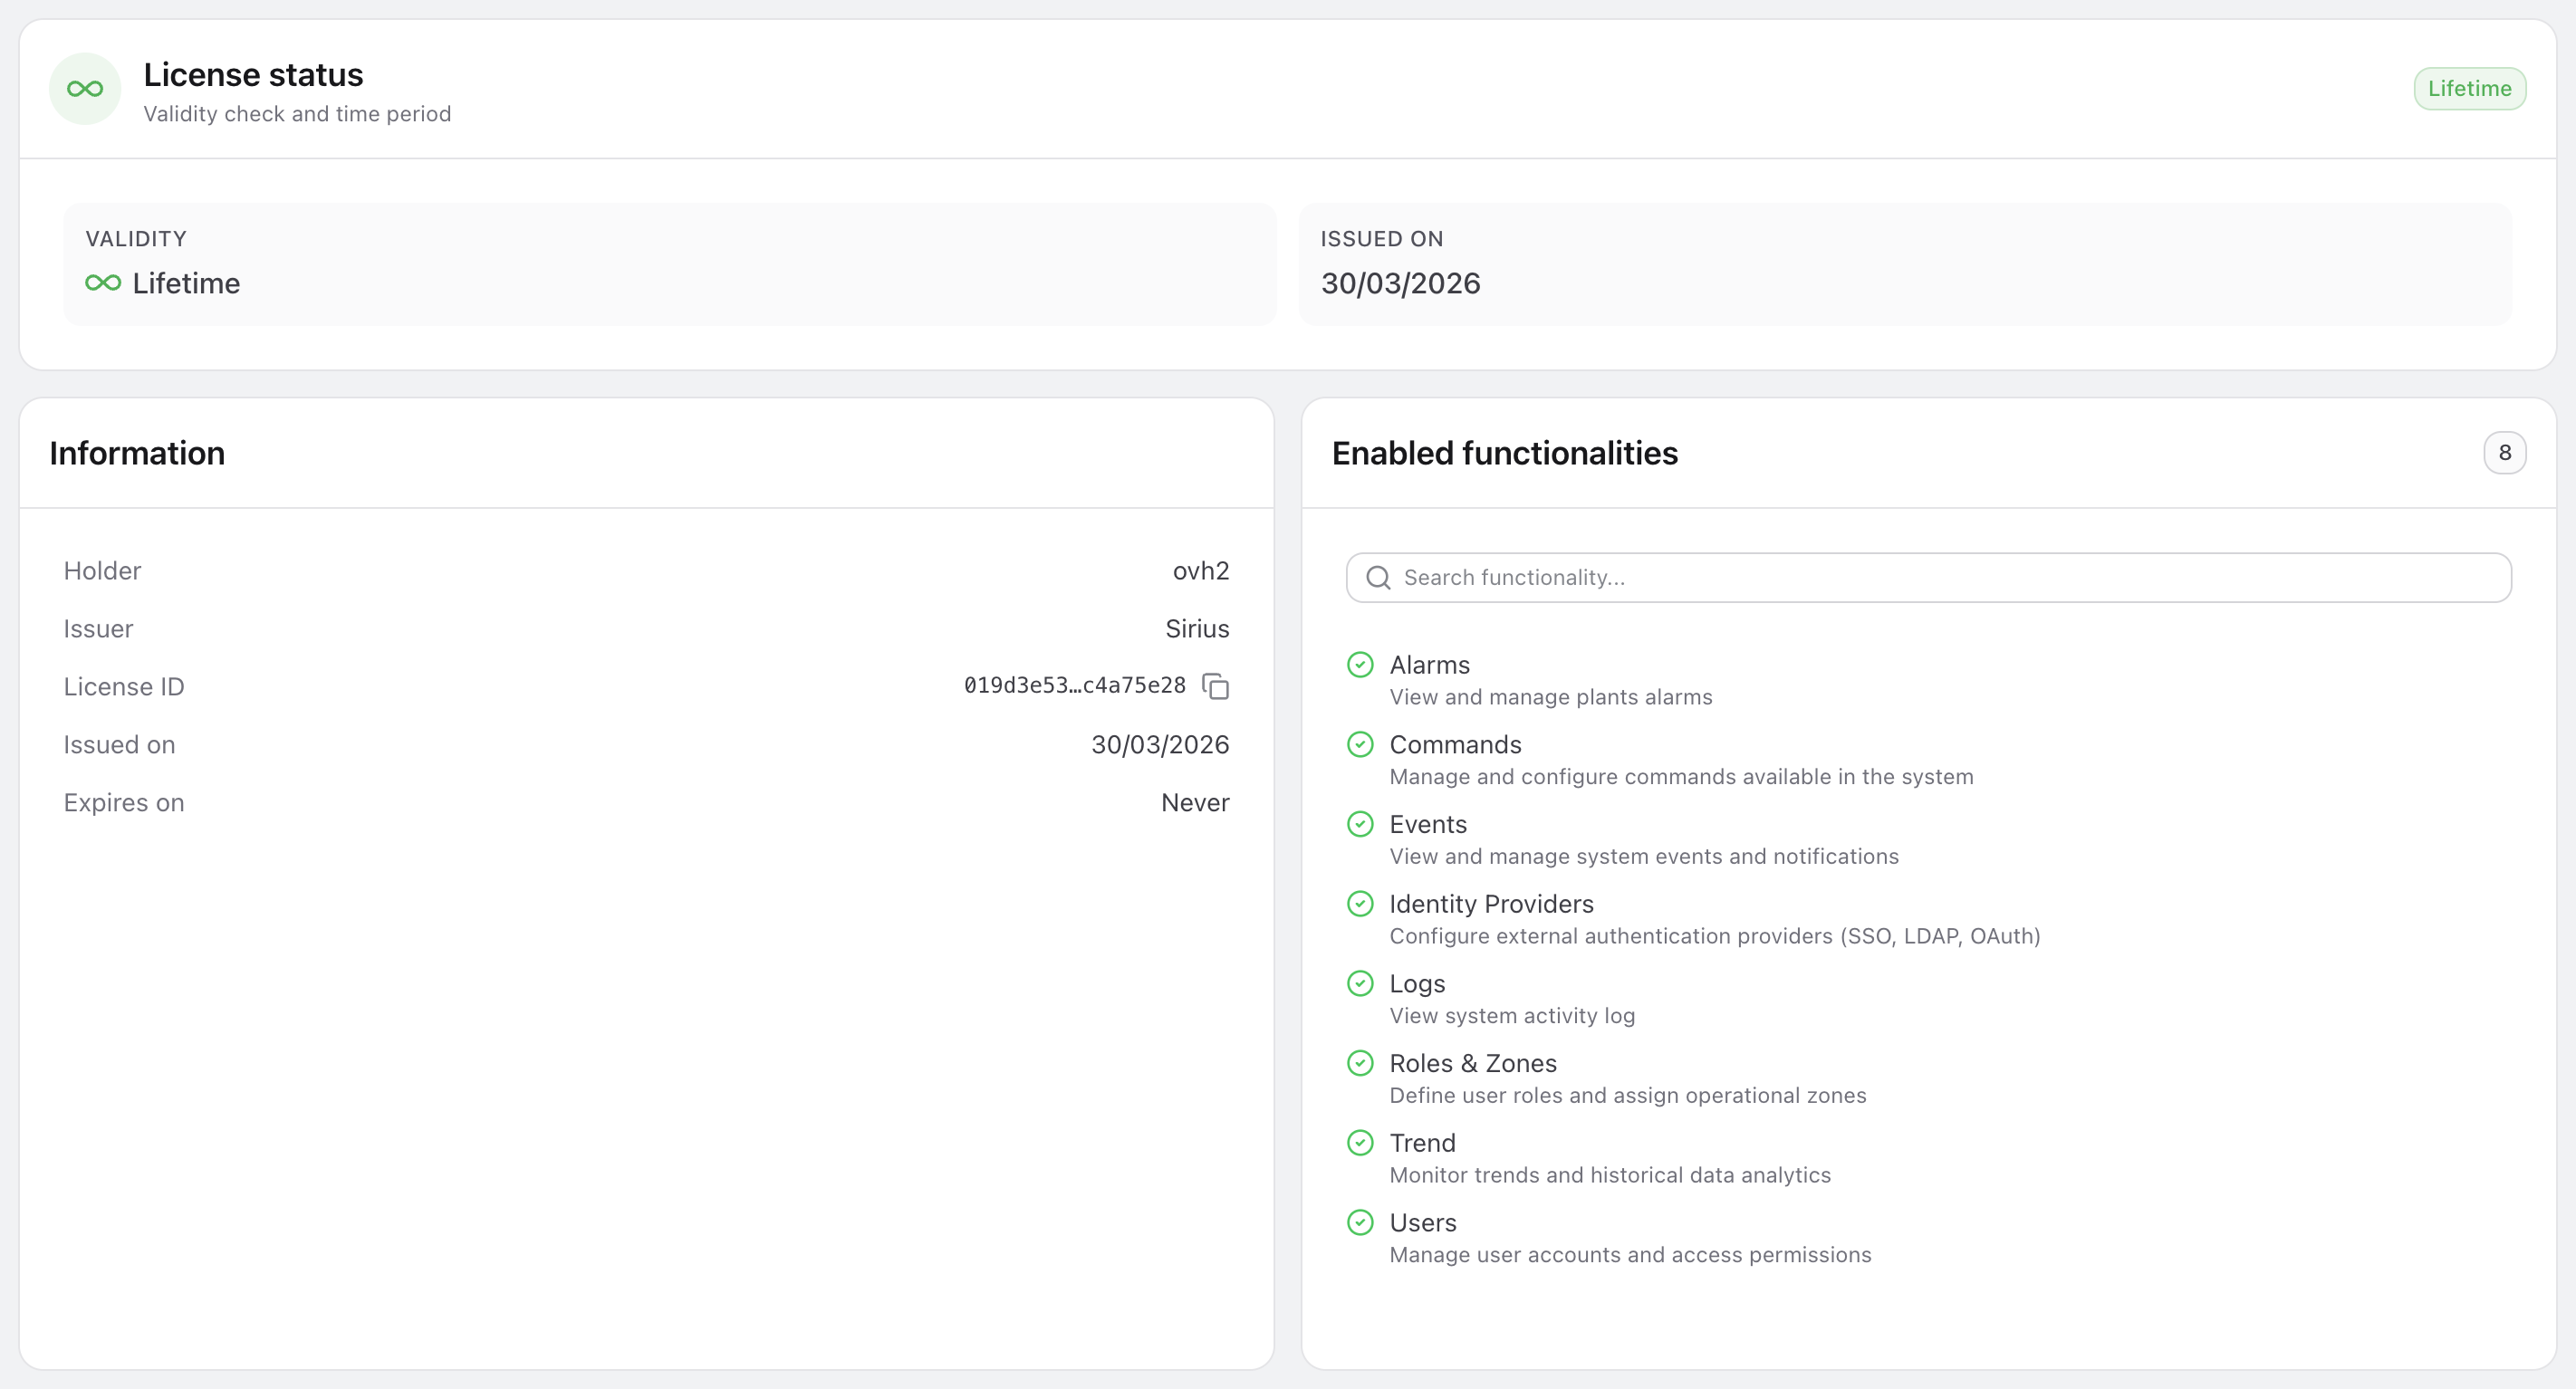This screenshot has width=2576, height=1389.
Task: Copy the License ID to clipboard
Action: pyautogui.click(x=1215, y=686)
